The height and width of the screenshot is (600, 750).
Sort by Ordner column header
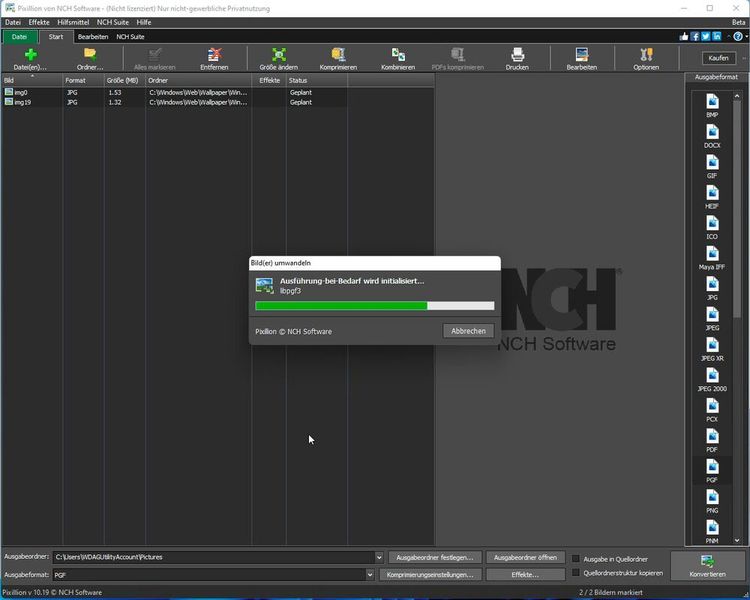[x=199, y=80]
